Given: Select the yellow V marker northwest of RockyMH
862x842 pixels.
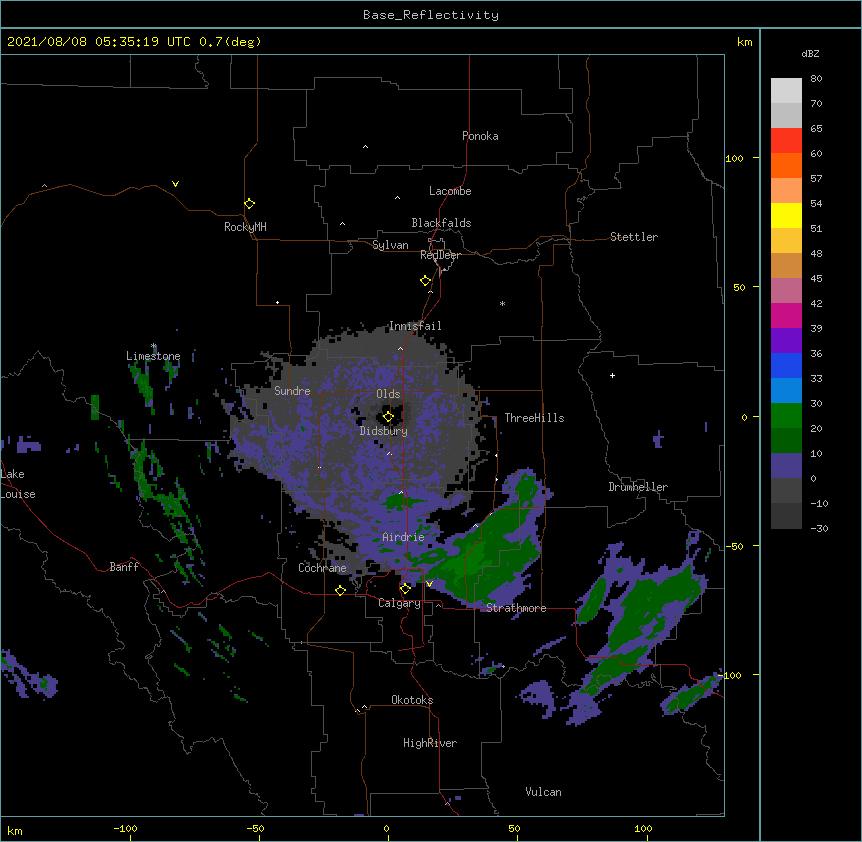Looking at the screenshot, I should [x=175, y=184].
